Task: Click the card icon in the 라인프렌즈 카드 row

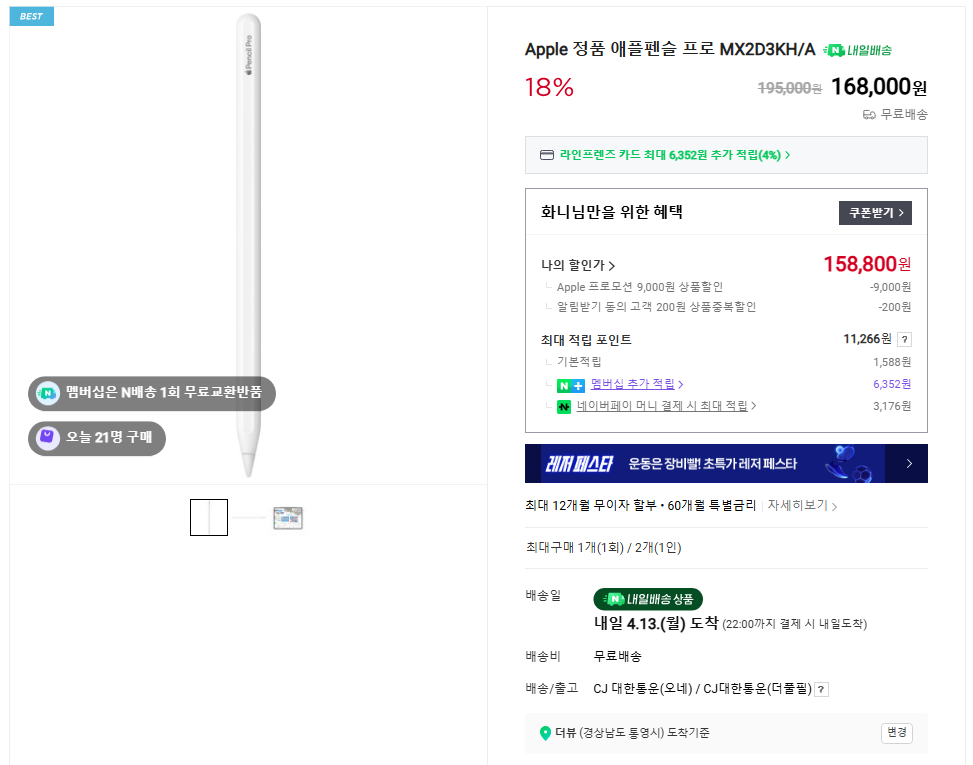Action: coord(546,155)
